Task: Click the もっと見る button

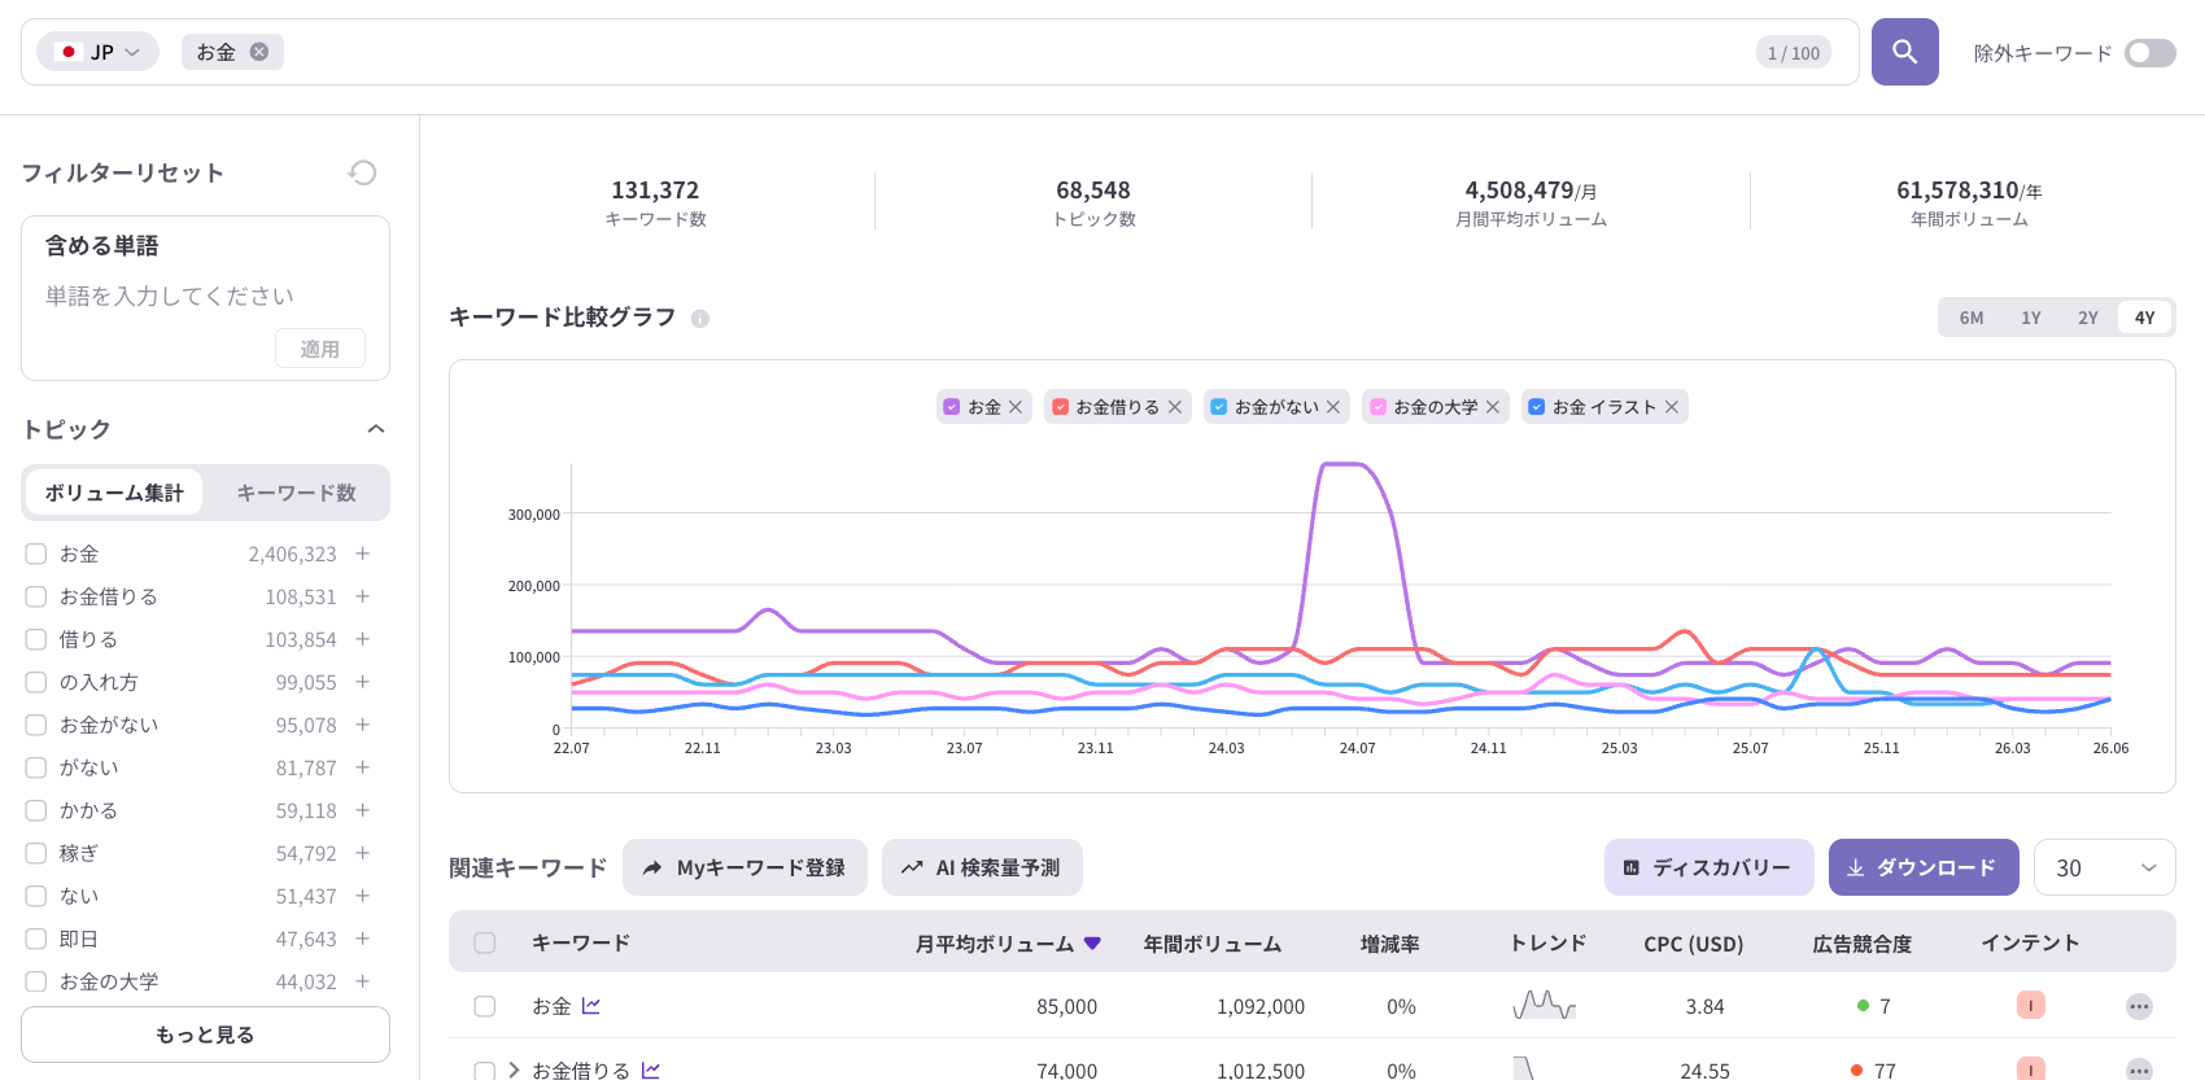Action: (205, 1034)
